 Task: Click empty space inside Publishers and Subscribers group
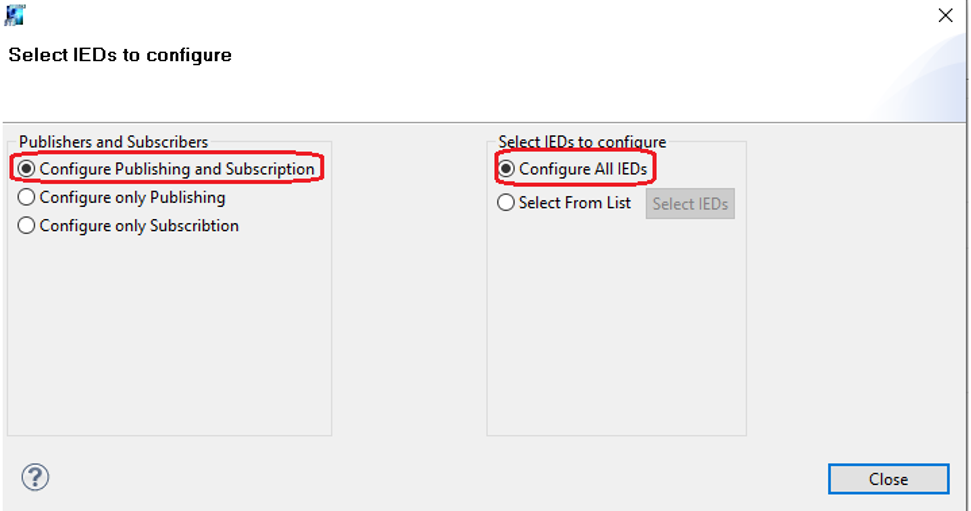pyautogui.click(x=170, y=340)
